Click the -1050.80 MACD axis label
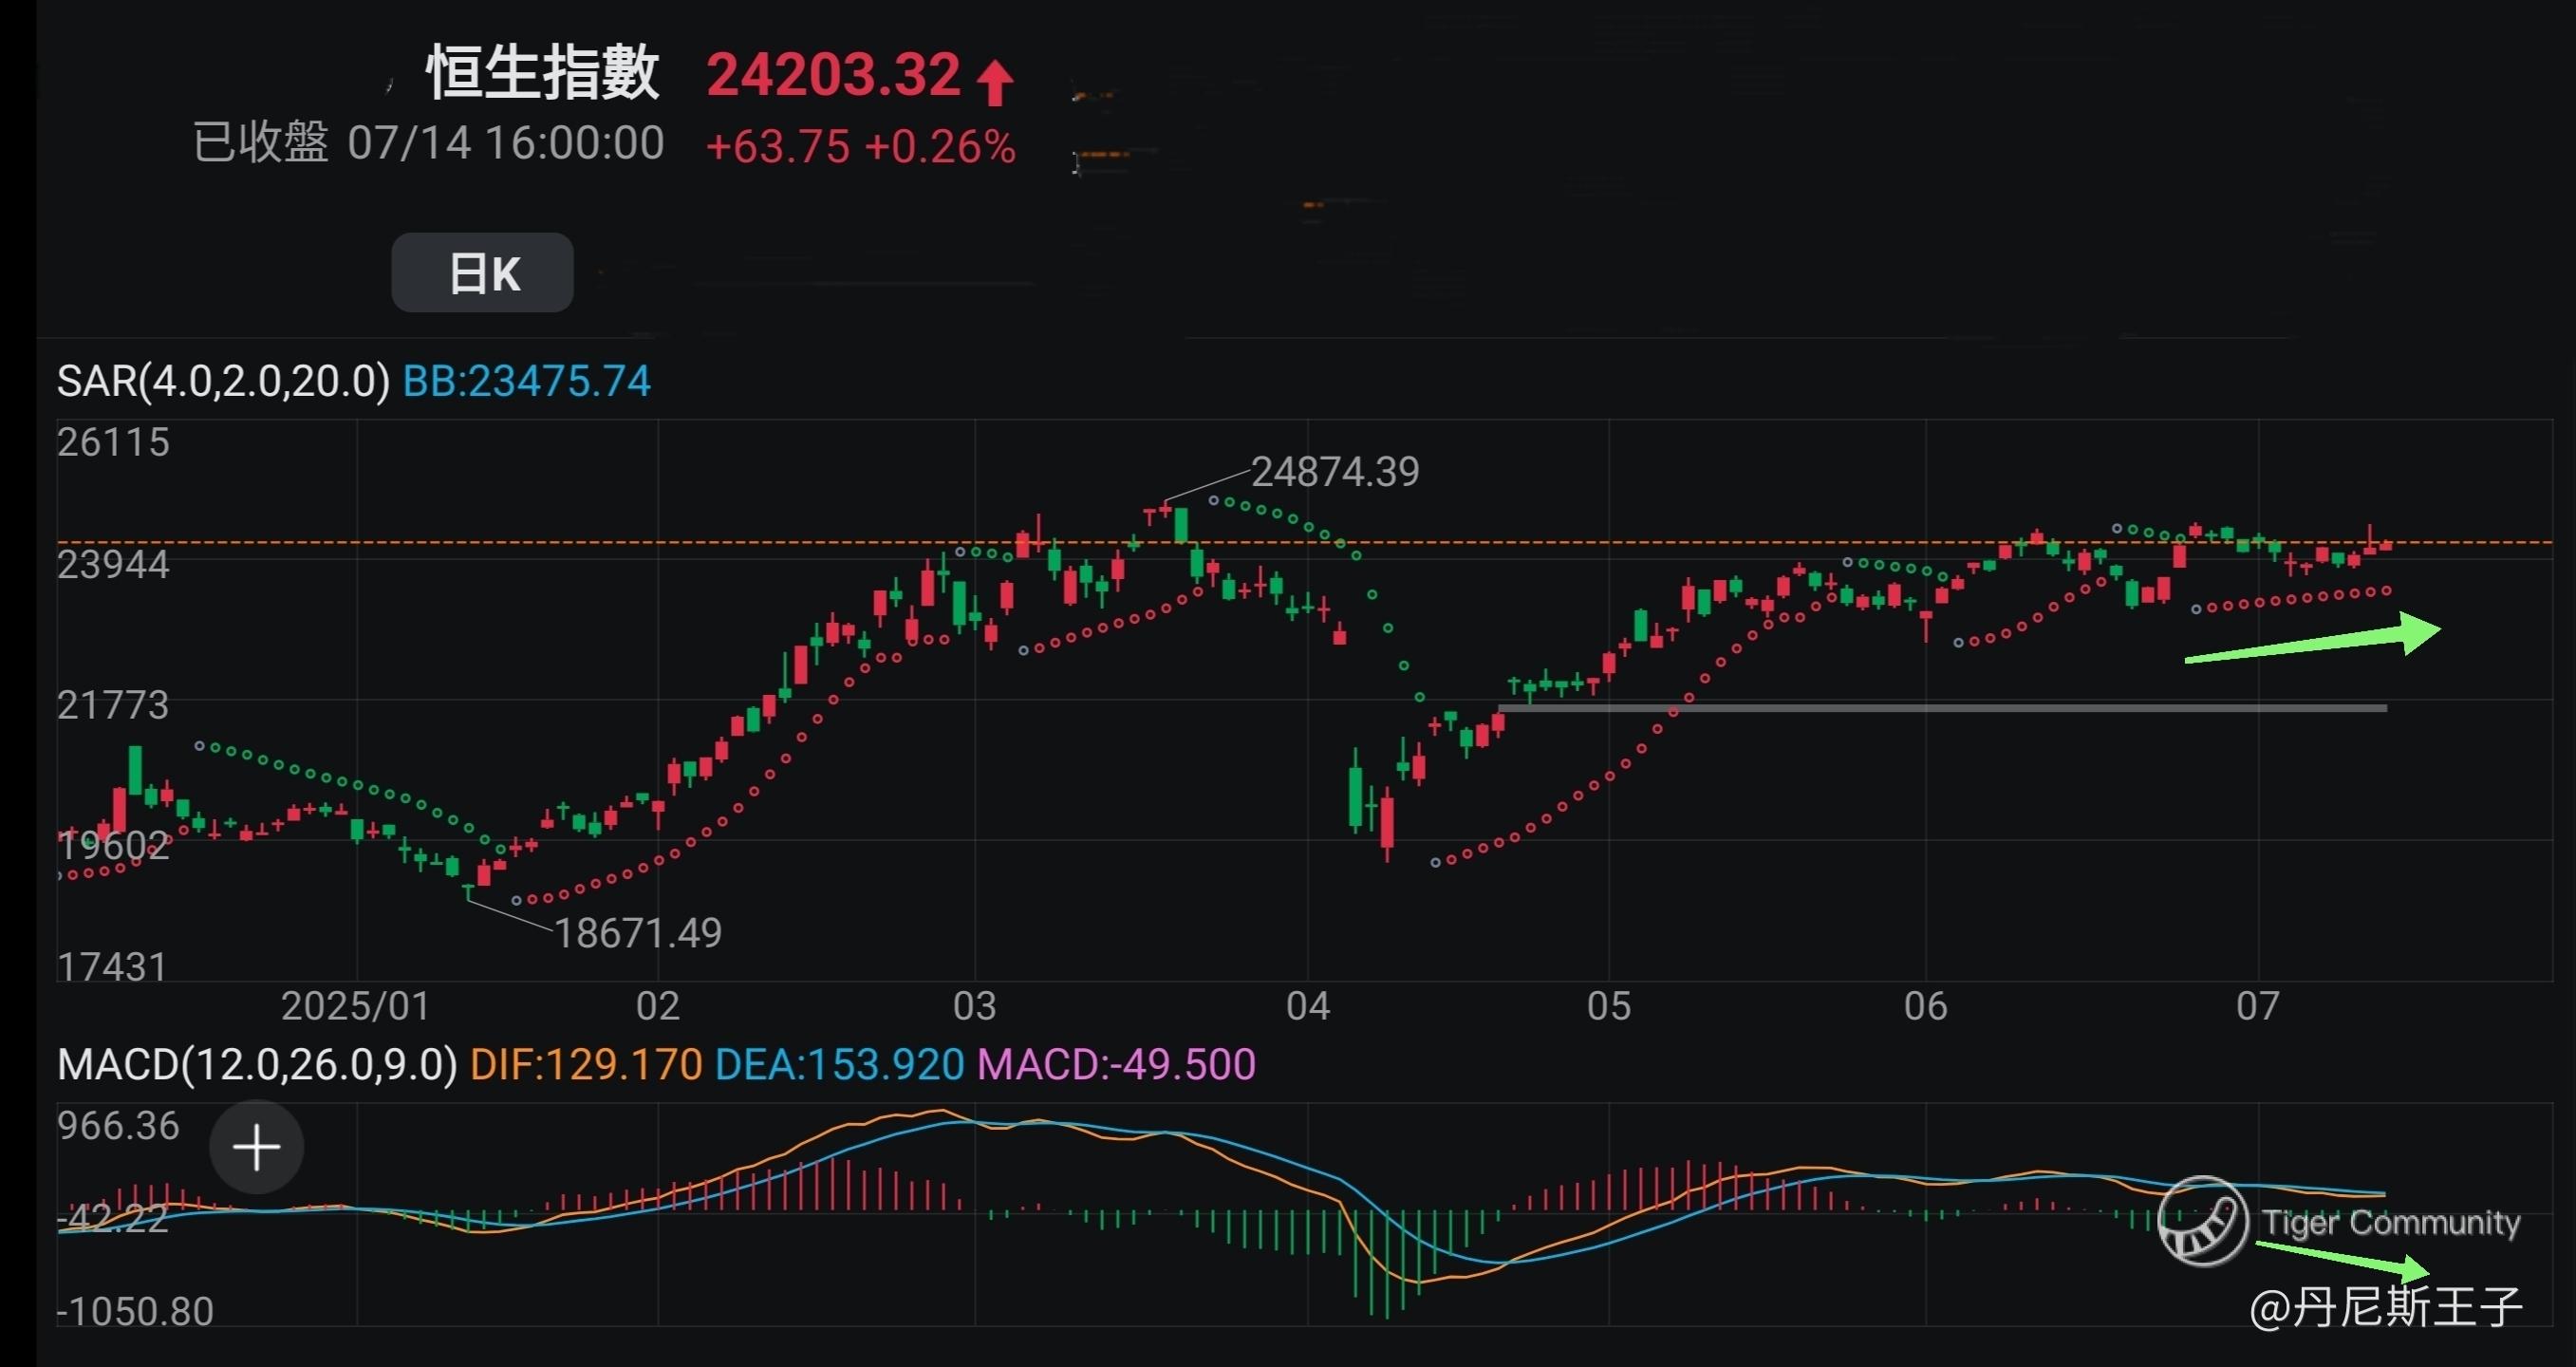Image resolution: width=2576 pixels, height=1367 pixels. [135, 1311]
